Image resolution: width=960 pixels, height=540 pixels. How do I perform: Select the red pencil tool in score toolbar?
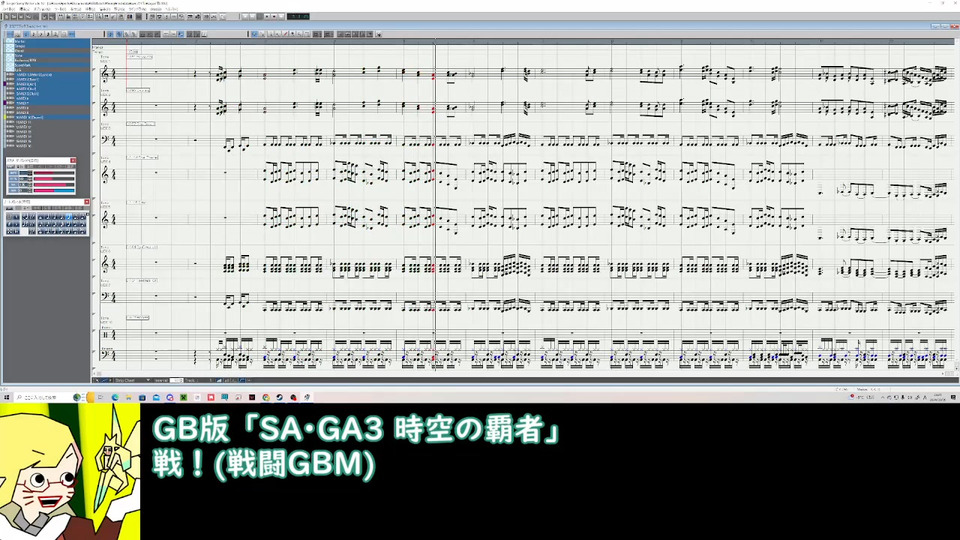pyautogui.click(x=285, y=34)
